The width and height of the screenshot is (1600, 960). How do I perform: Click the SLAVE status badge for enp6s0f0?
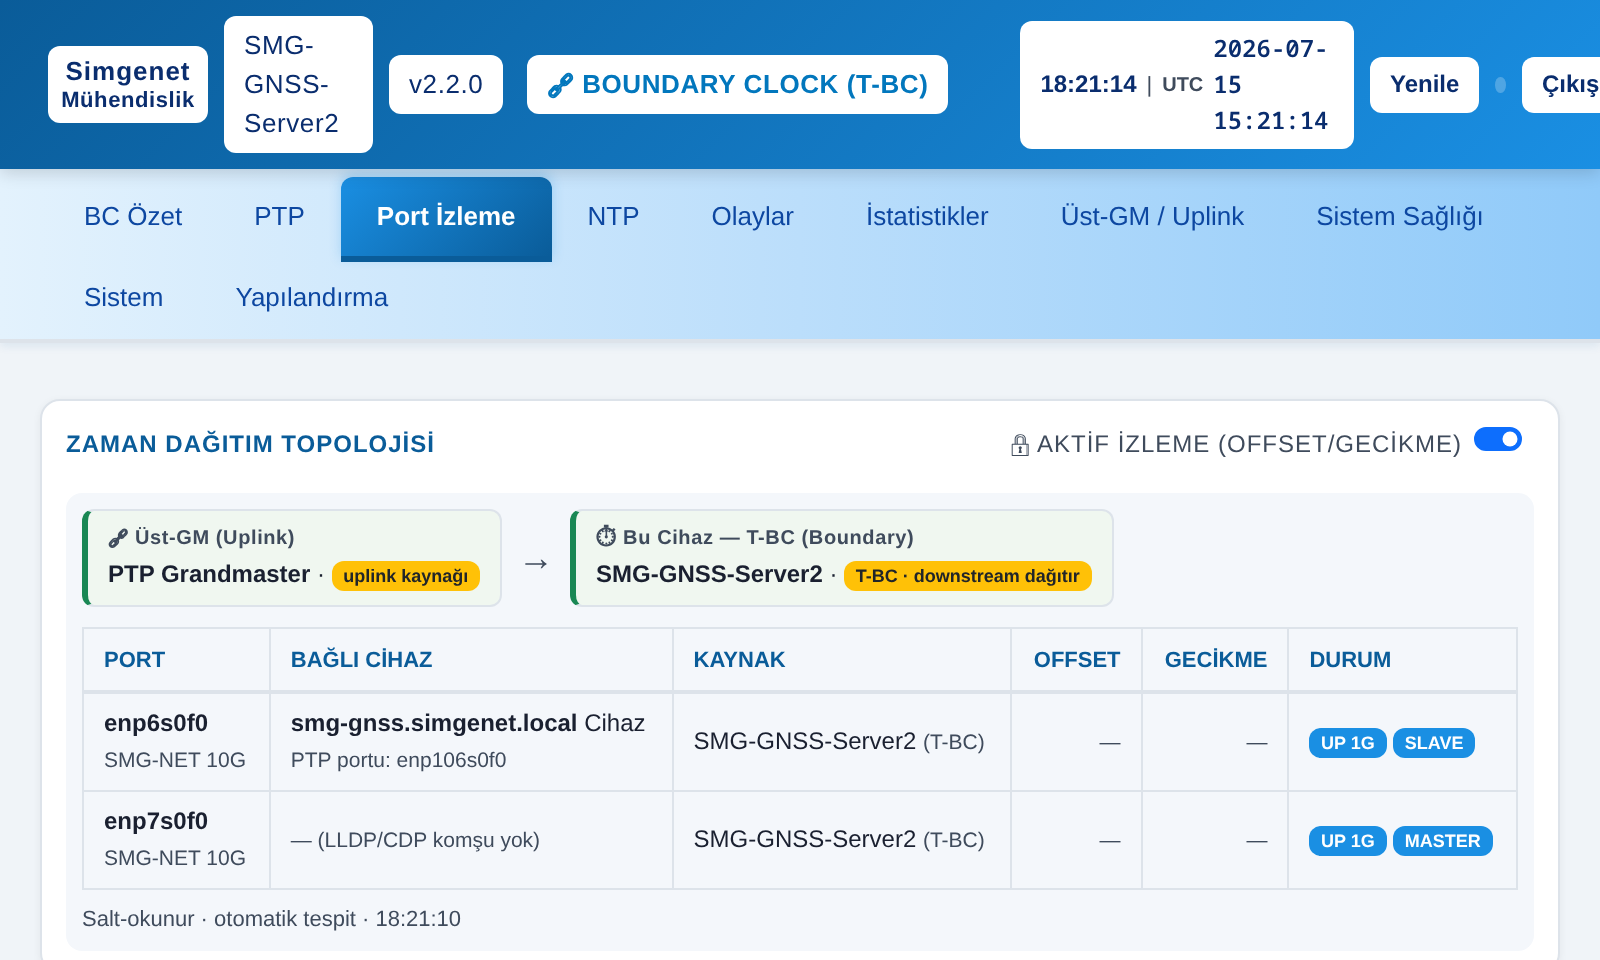point(1433,743)
